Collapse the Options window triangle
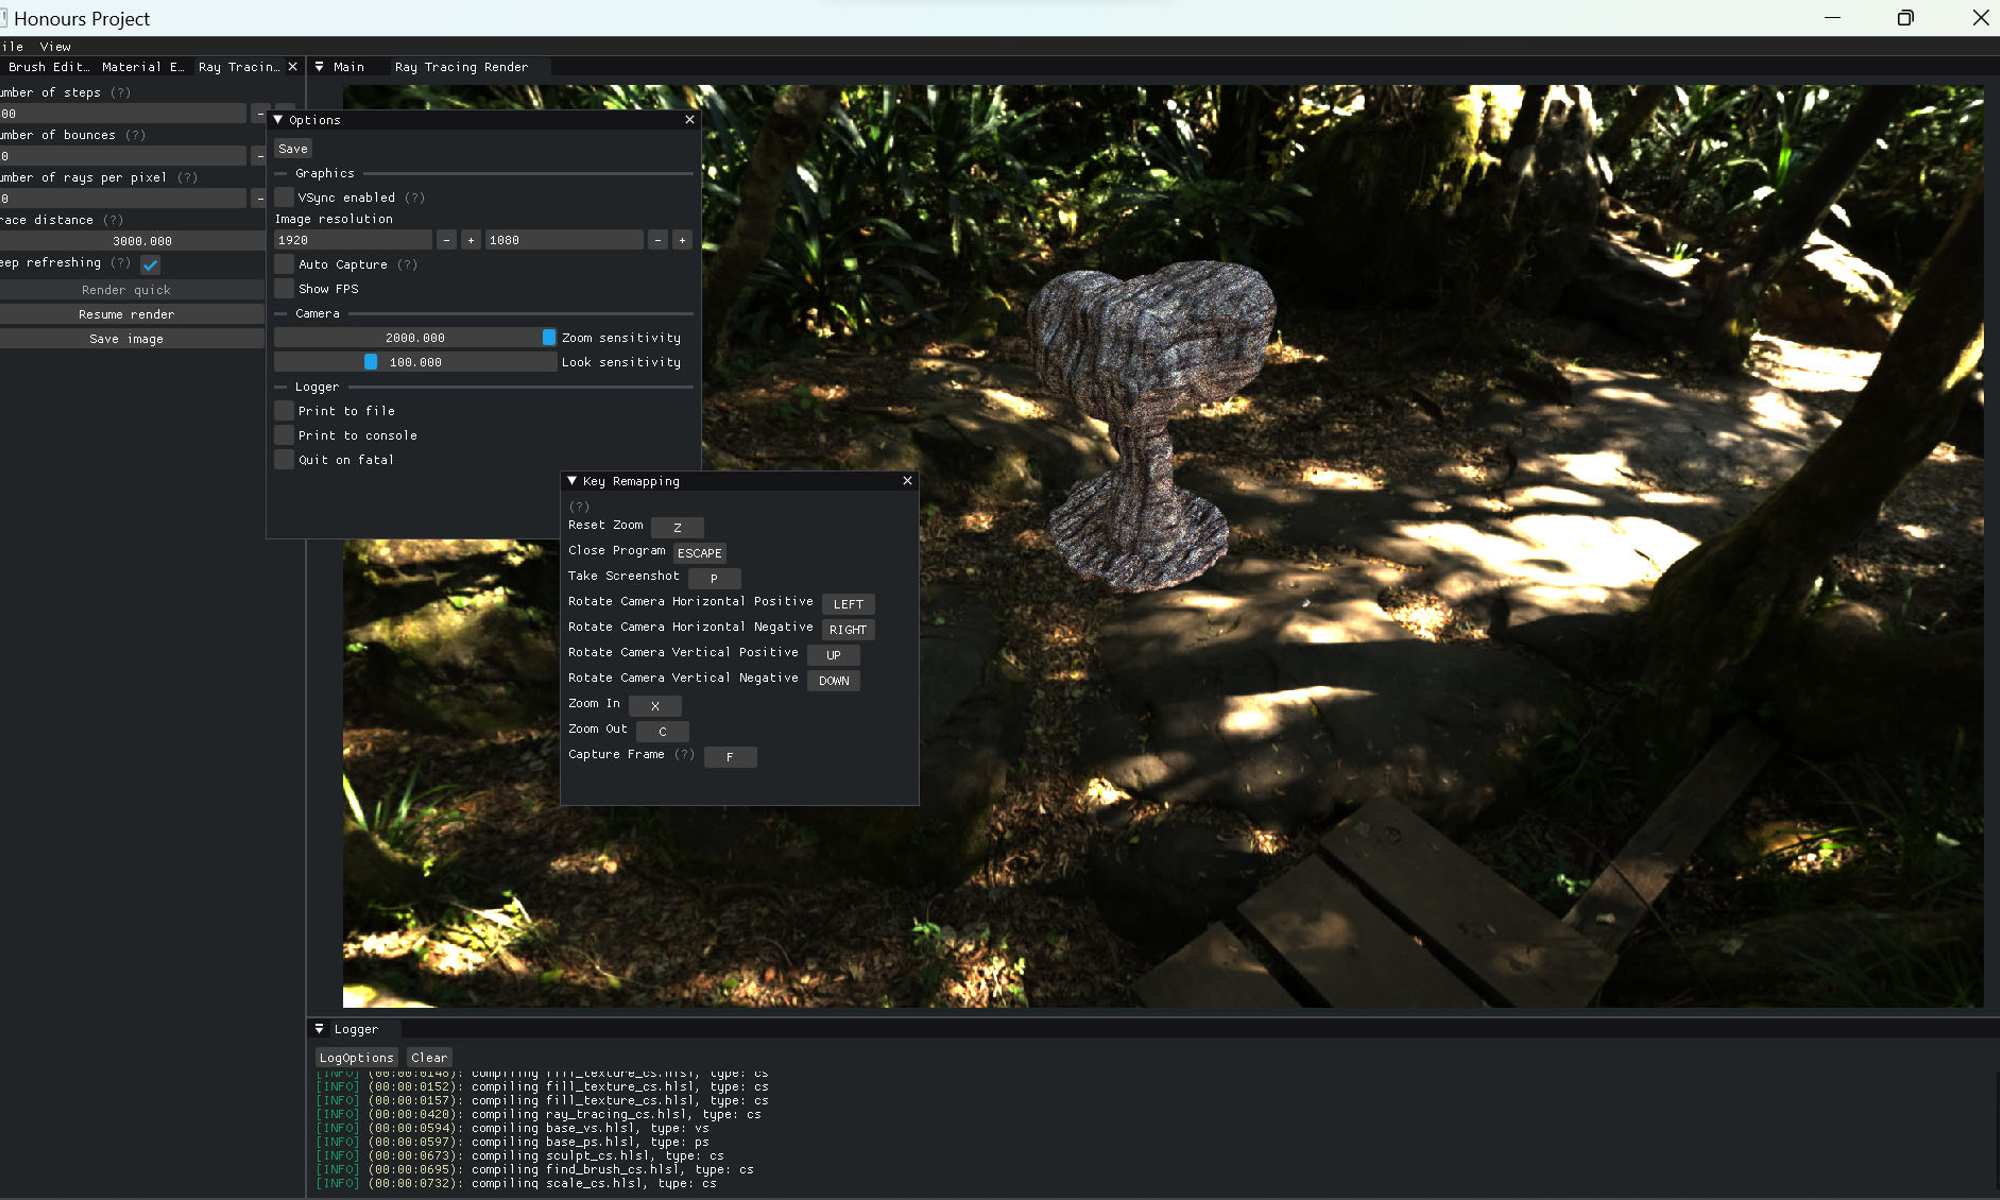 [x=278, y=120]
